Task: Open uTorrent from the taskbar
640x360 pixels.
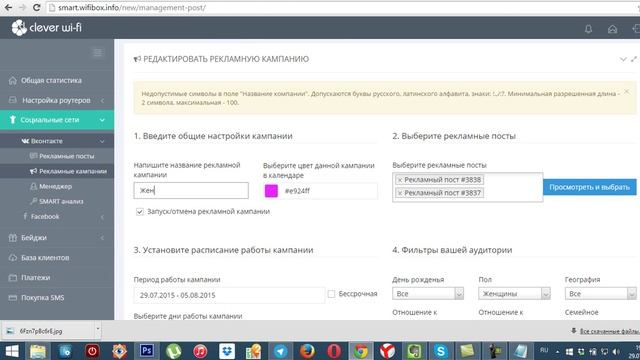Action: pos(173,351)
